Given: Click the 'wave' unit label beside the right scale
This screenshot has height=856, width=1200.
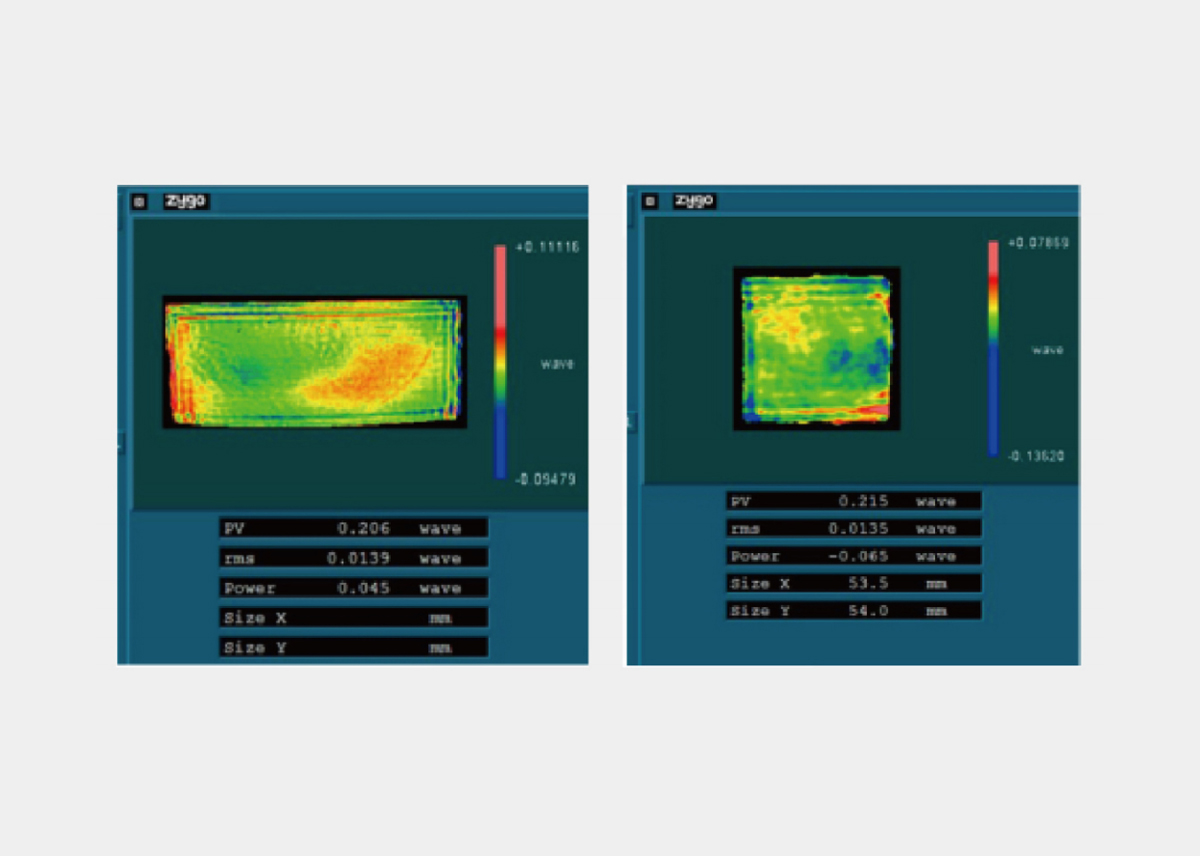Looking at the screenshot, I should pyautogui.click(x=1048, y=350).
